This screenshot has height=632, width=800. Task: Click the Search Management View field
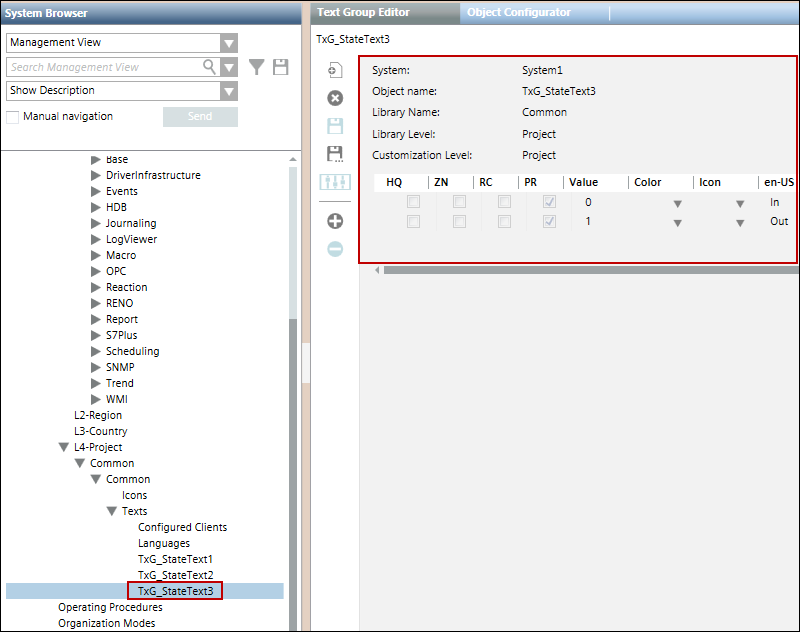coord(105,67)
